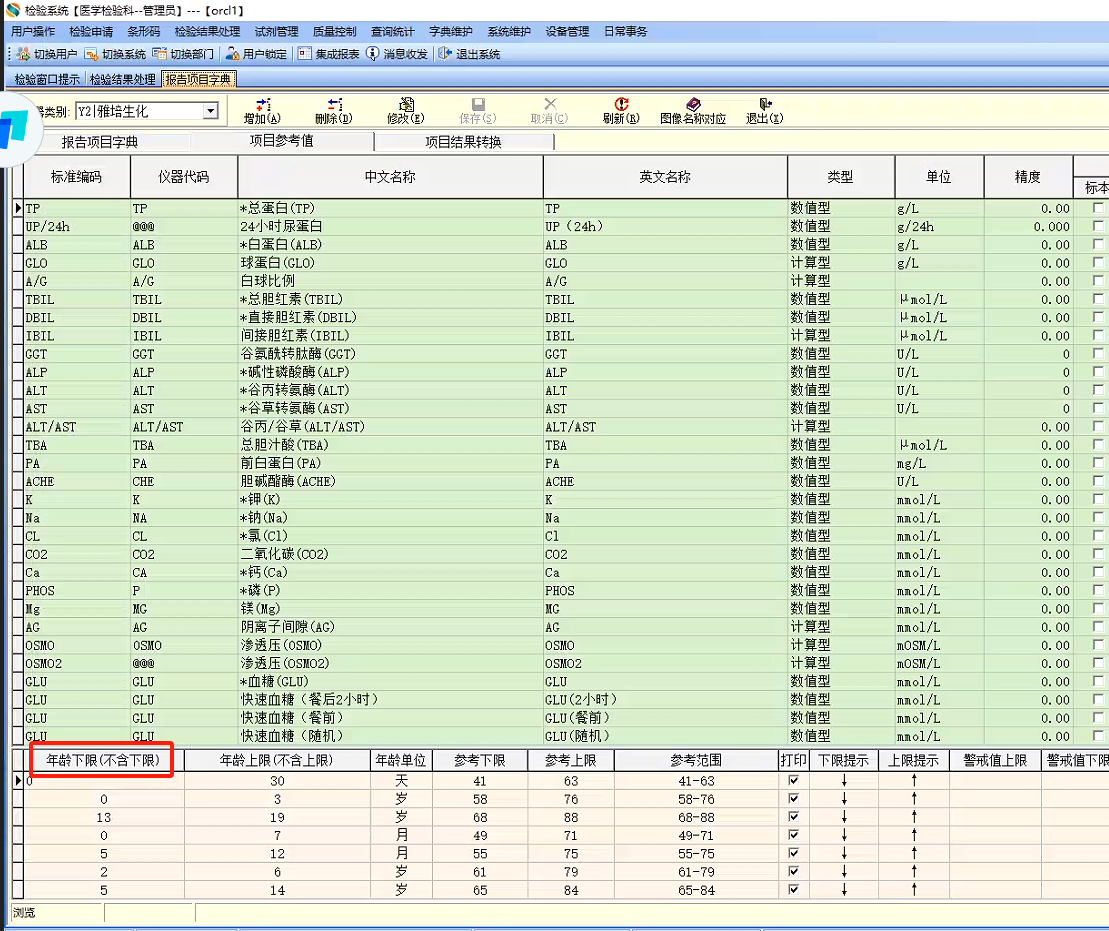Select the *总胆红素(TBIL) cell
The width and height of the screenshot is (1109, 931).
tap(390, 299)
